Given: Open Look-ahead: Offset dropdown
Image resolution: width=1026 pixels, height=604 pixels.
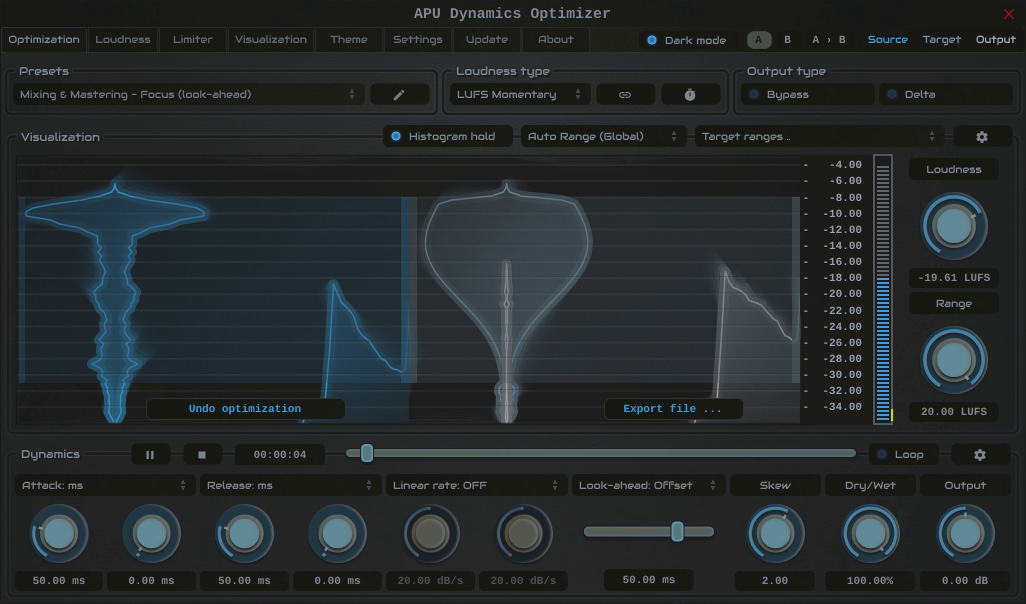Looking at the screenshot, I should (x=648, y=486).
